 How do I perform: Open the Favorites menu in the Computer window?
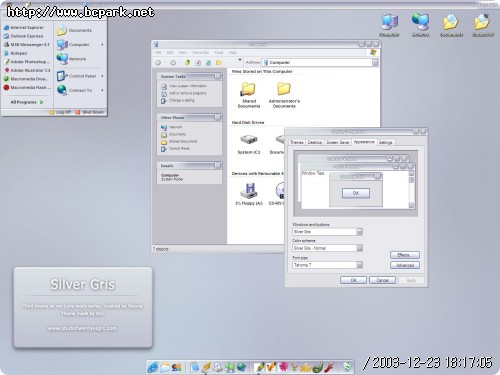pos(201,53)
